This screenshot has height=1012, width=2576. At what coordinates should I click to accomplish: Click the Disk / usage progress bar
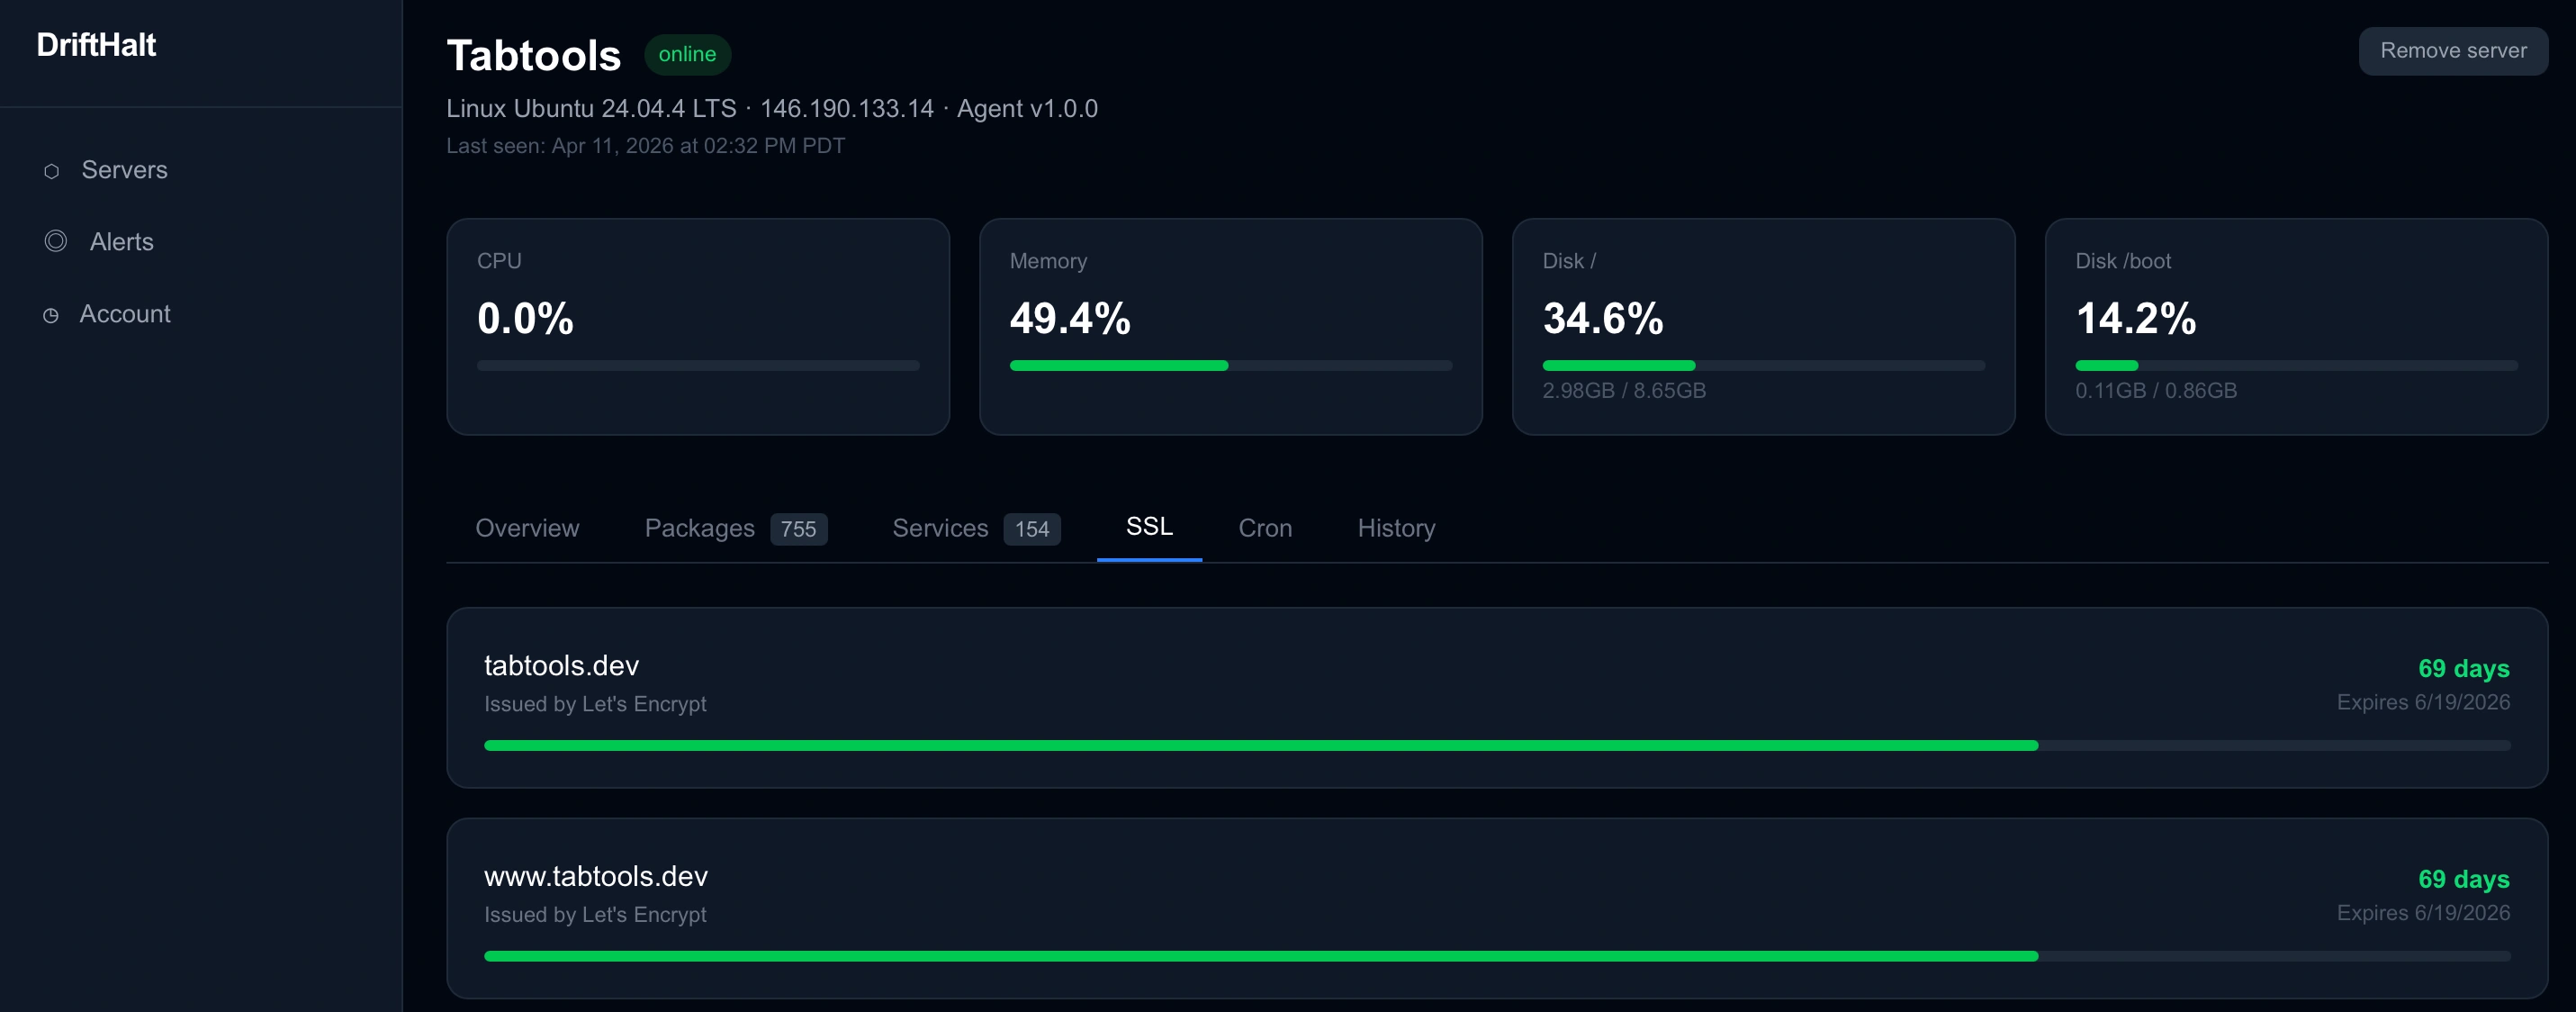coord(1764,366)
